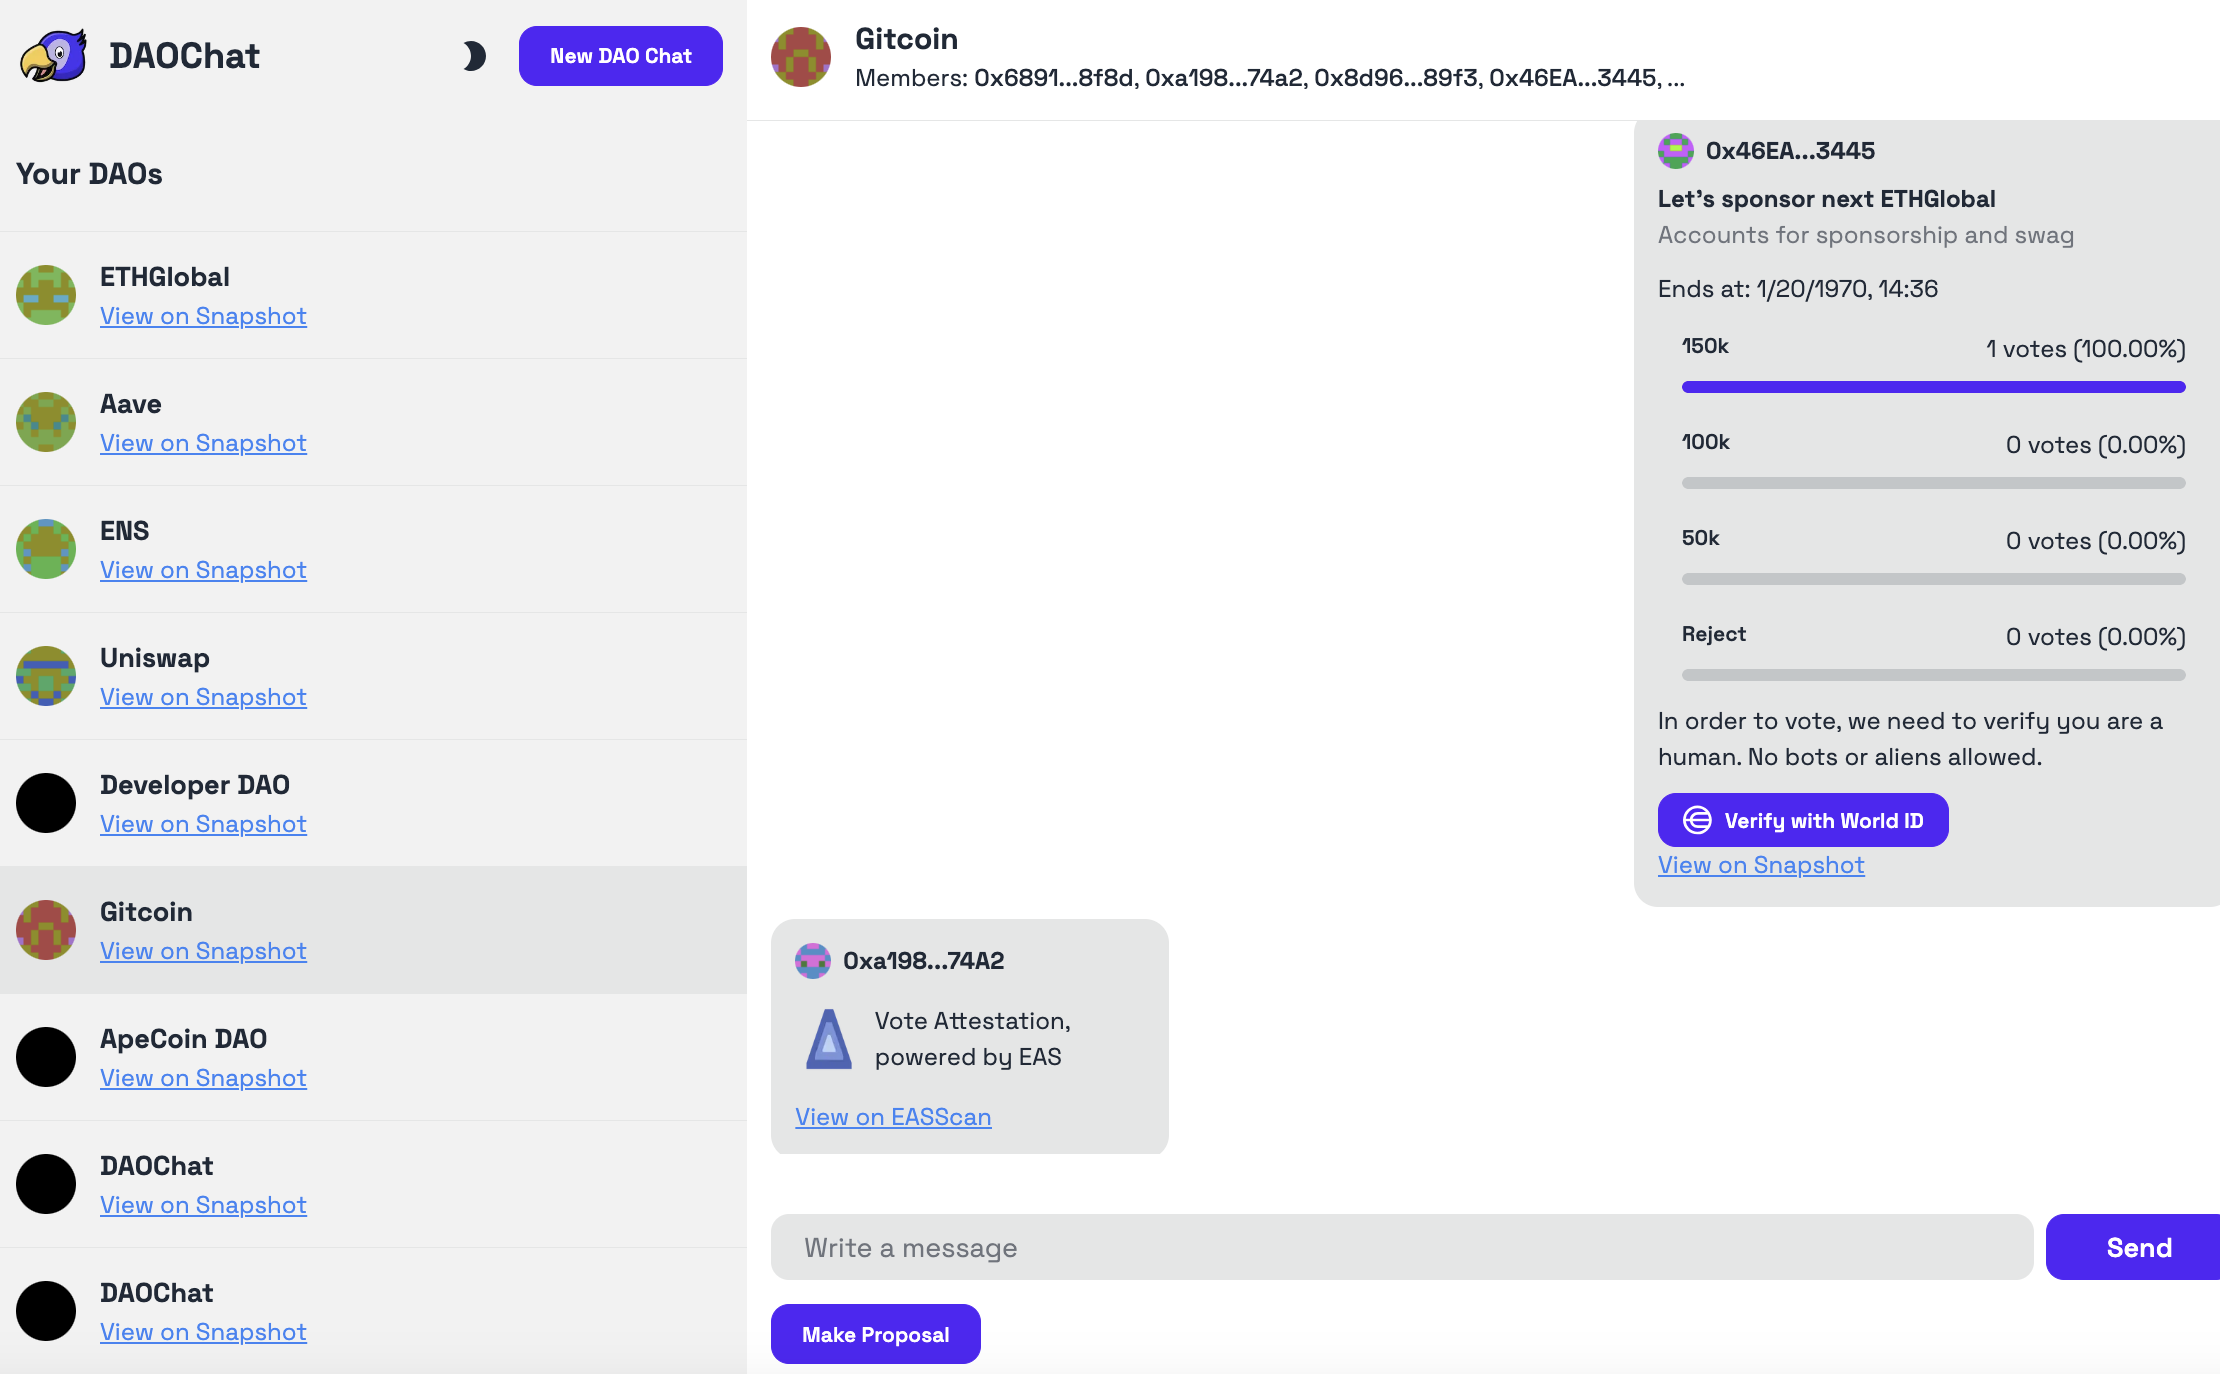Open ENS DAO snapshot page
The width and height of the screenshot is (2220, 1374).
(203, 570)
